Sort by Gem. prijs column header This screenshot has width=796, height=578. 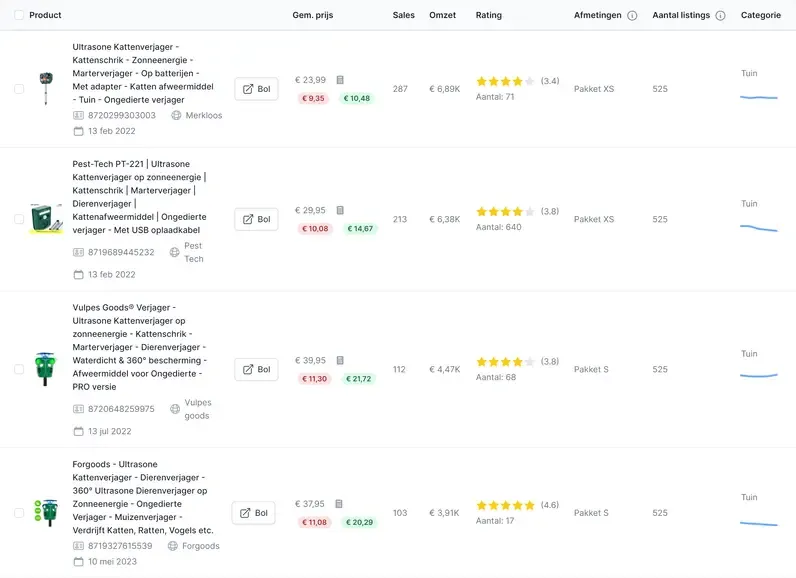tap(313, 15)
